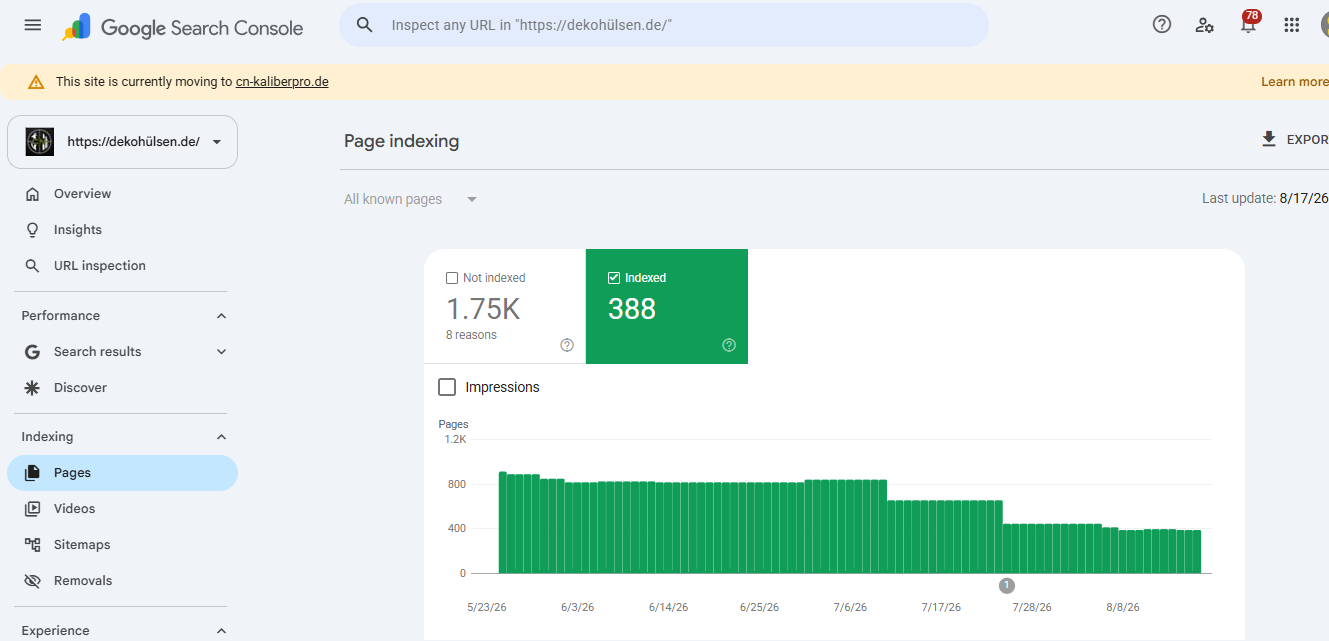This screenshot has width=1329, height=641.
Task: Click the Export download arrow icon
Action: pos(1269,140)
